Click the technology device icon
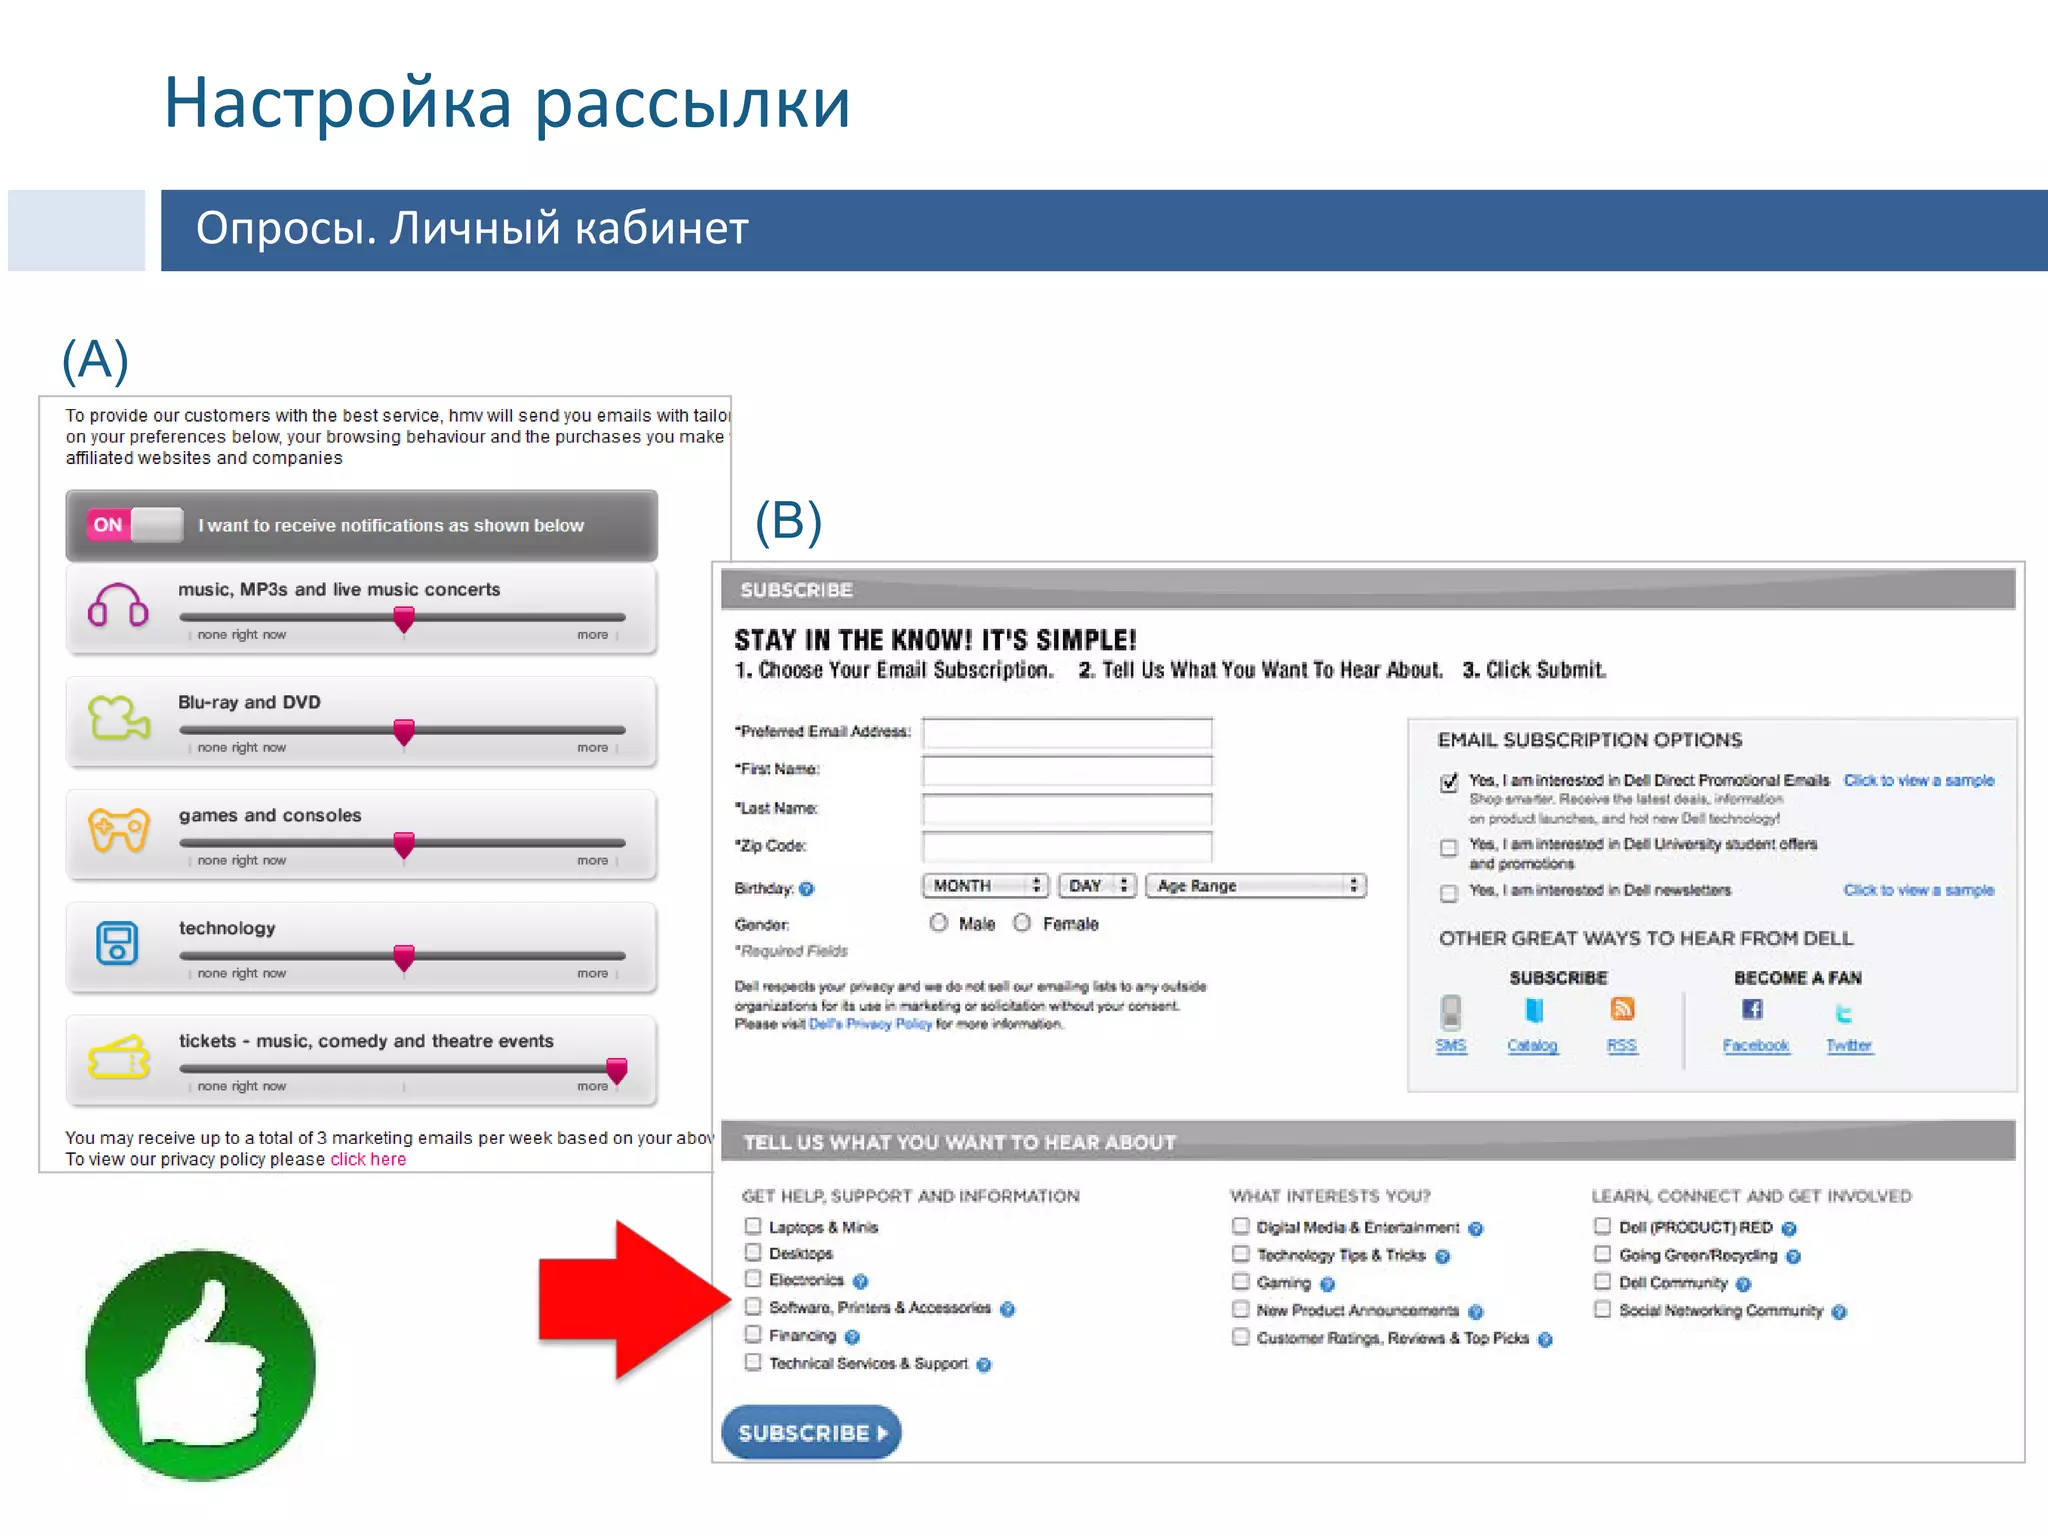Screen dimensions: 2048x1536 point(117,943)
